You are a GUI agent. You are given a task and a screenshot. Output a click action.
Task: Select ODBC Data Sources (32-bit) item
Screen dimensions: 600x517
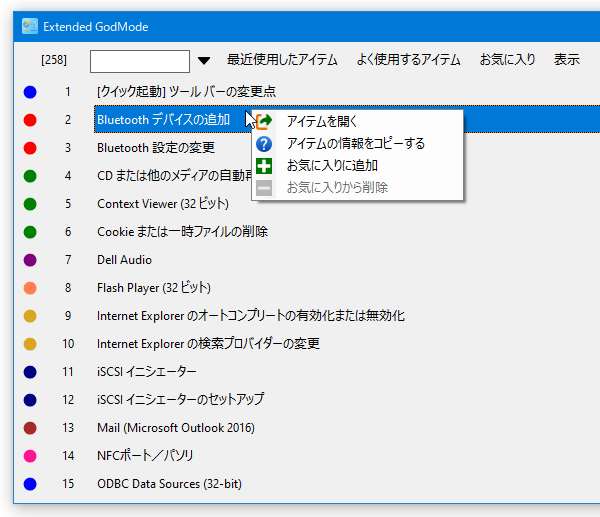click(170, 484)
